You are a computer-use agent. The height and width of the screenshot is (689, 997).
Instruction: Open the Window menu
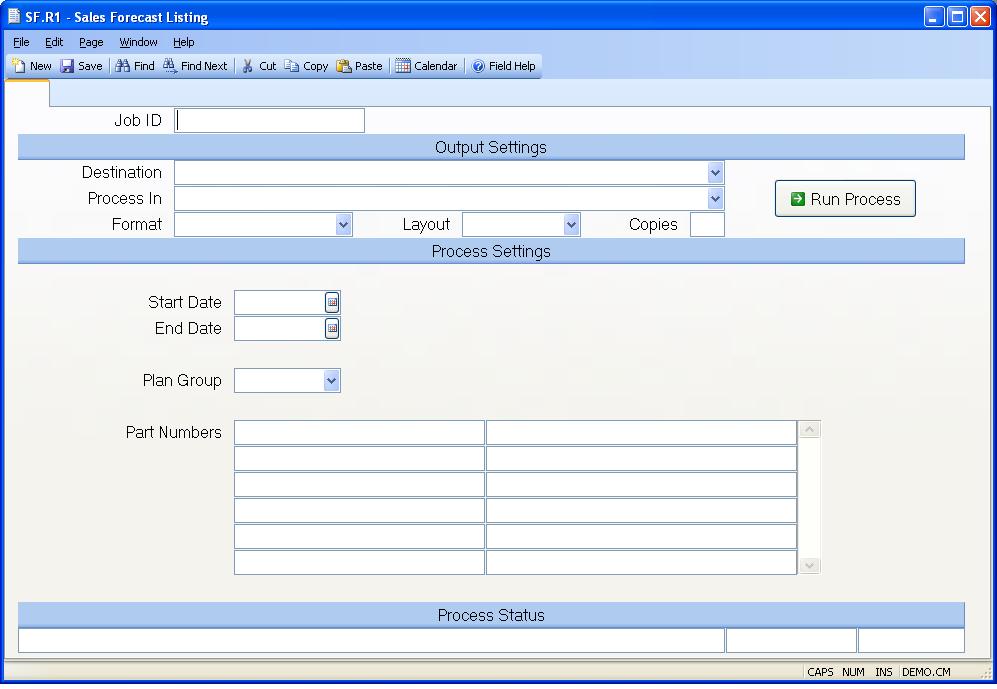tap(139, 42)
